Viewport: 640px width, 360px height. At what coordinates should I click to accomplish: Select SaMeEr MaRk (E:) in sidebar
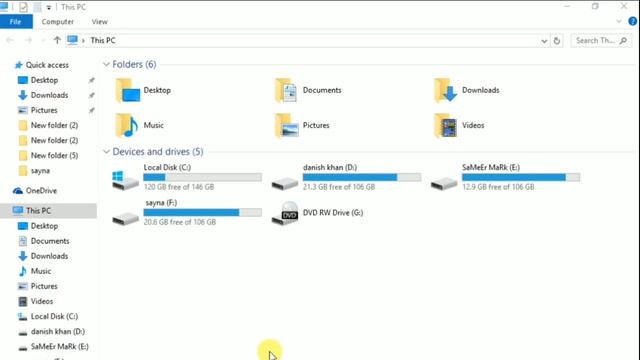[53, 347]
